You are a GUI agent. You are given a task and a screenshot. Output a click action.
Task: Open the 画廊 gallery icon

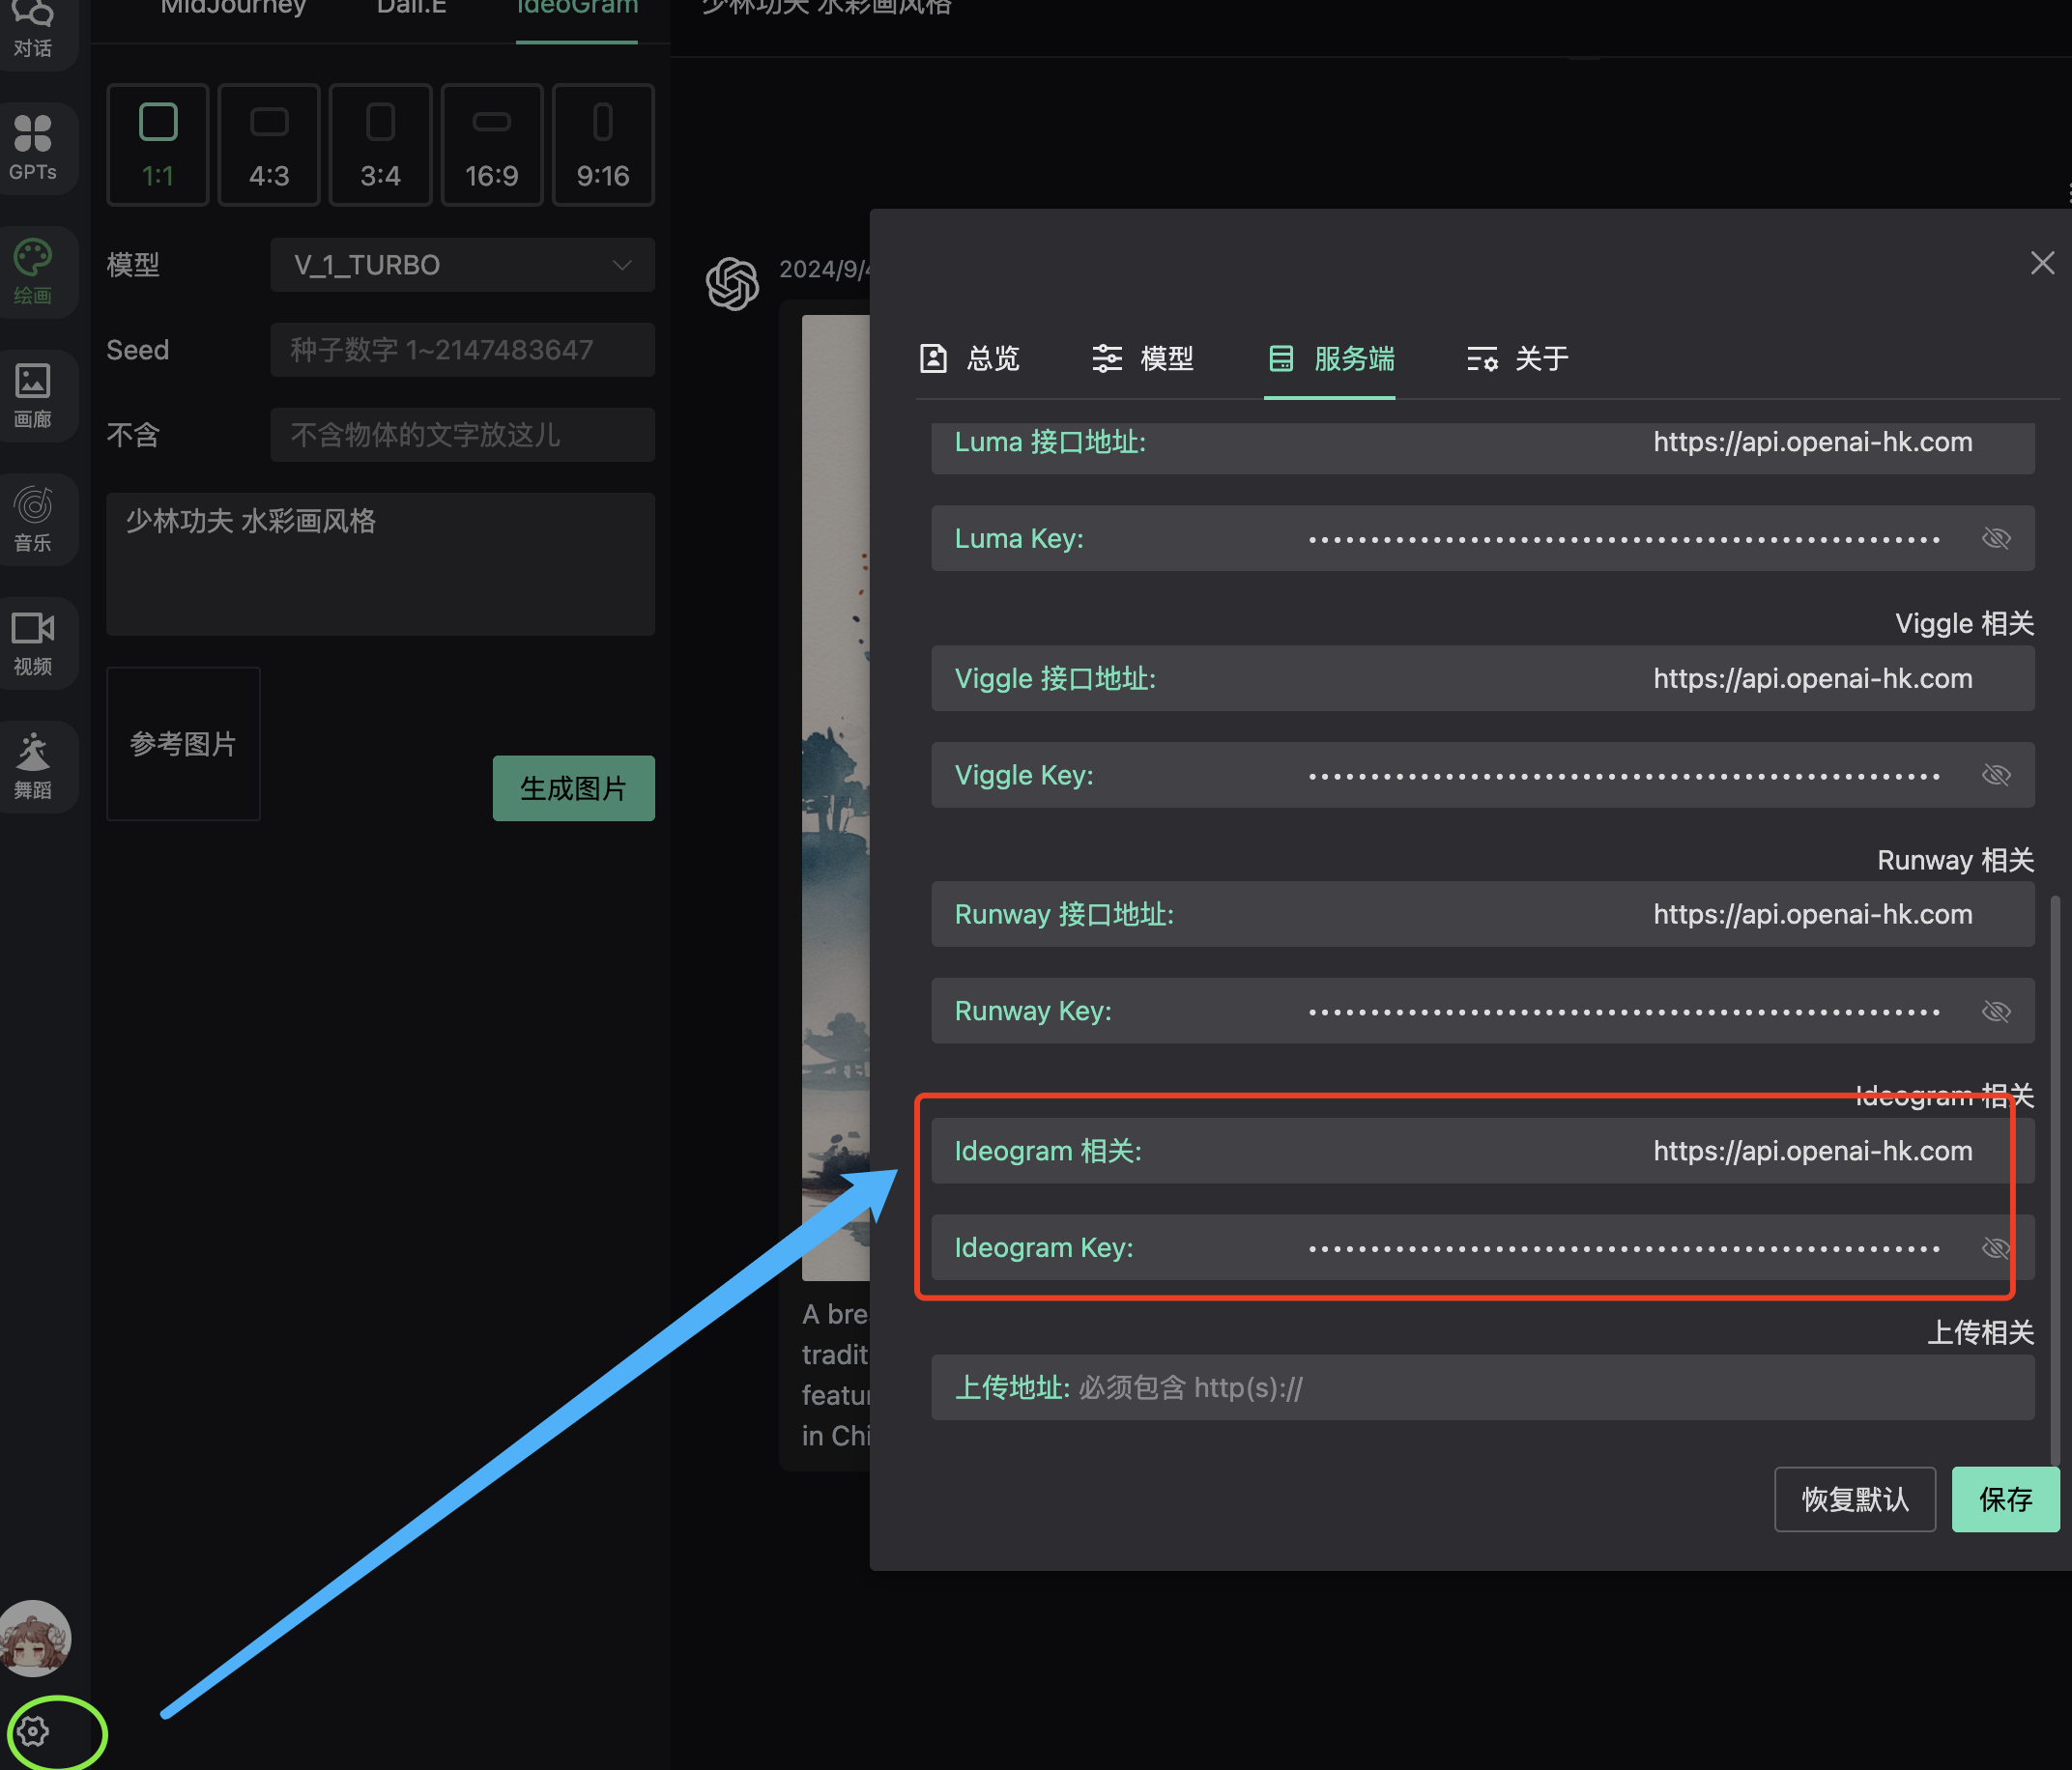click(33, 394)
